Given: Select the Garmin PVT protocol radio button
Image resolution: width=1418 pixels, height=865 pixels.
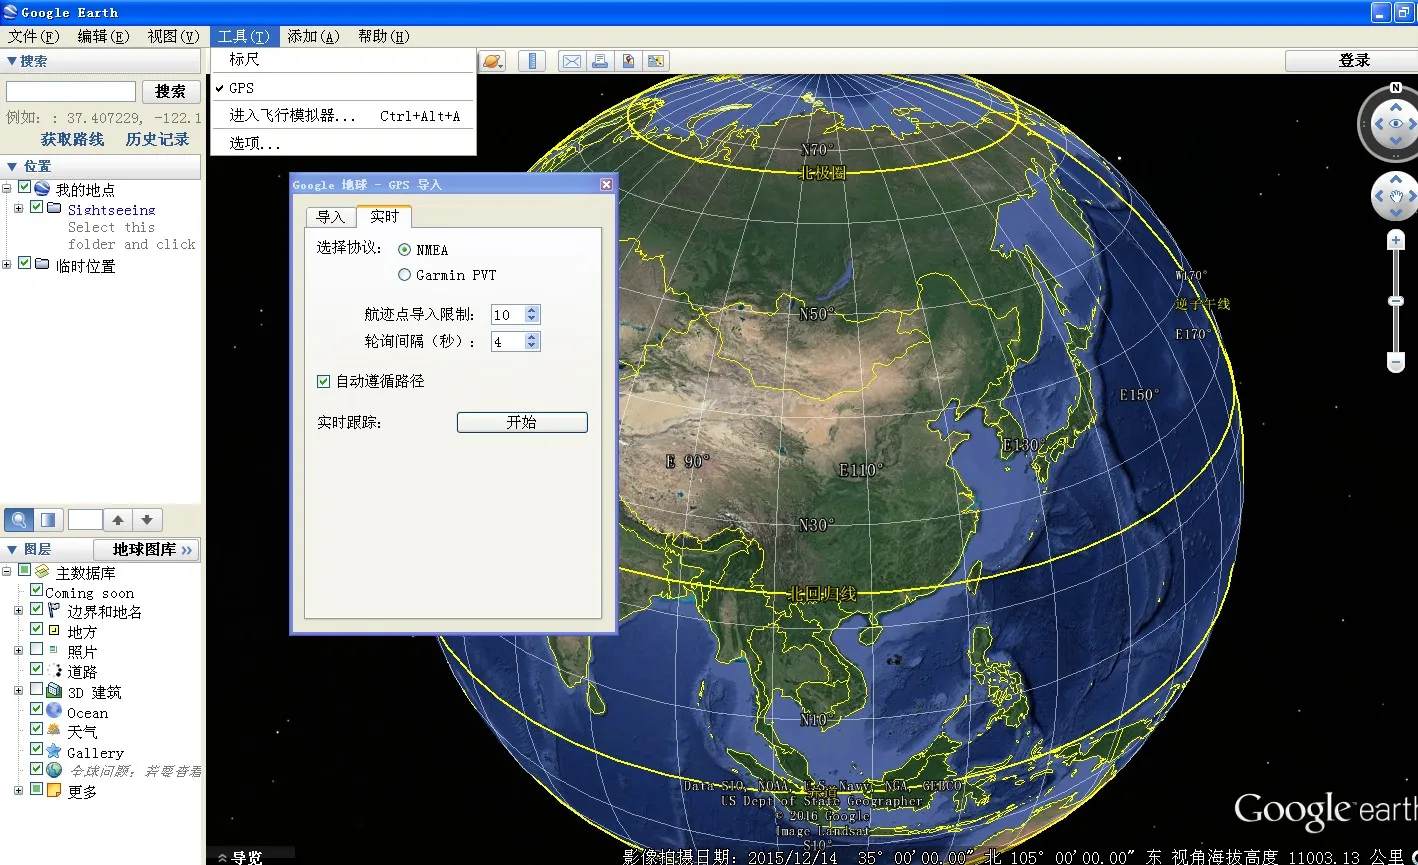Looking at the screenshot, I should point(405,274).
